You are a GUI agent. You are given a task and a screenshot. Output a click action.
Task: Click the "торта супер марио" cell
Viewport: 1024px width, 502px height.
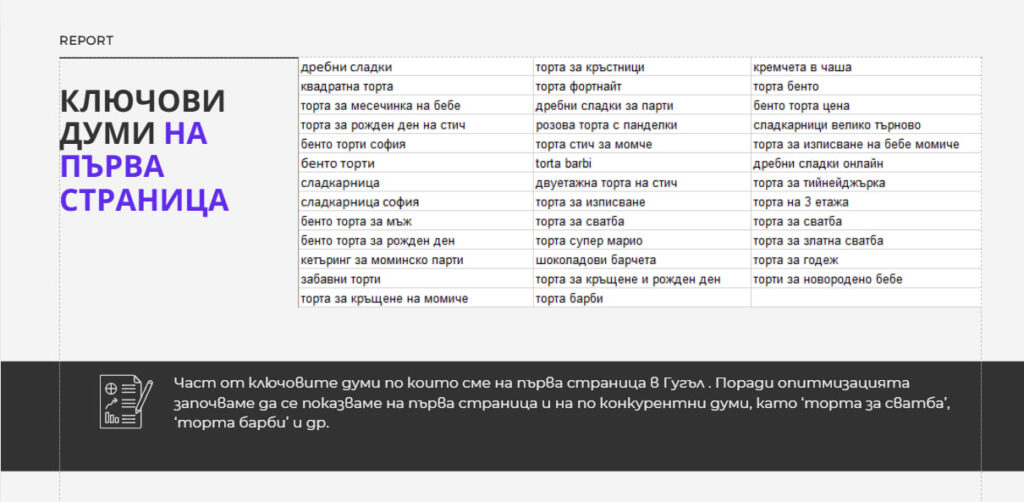point(588,241)
